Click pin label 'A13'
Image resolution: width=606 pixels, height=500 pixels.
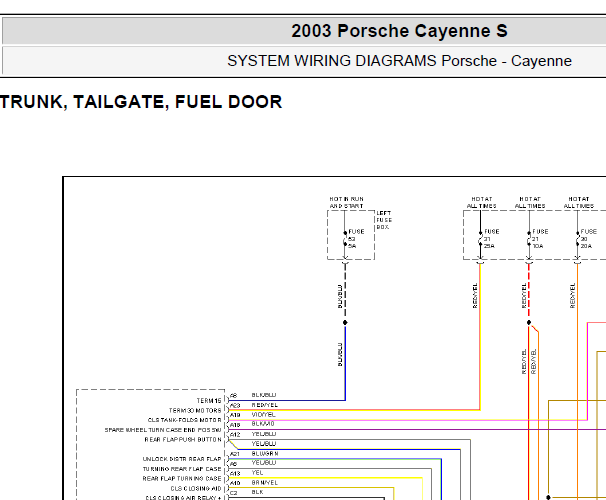click(235, 473)
